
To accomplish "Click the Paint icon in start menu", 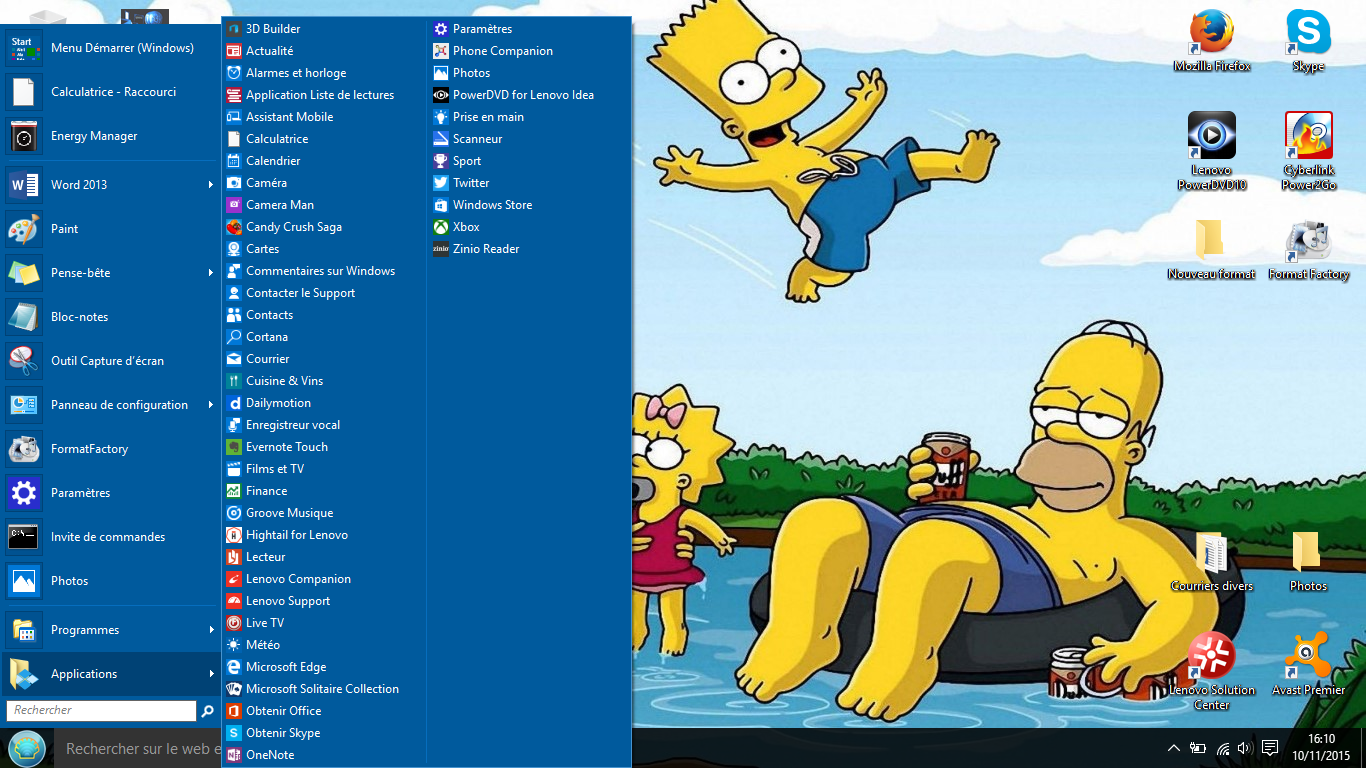I will (24, 229).
